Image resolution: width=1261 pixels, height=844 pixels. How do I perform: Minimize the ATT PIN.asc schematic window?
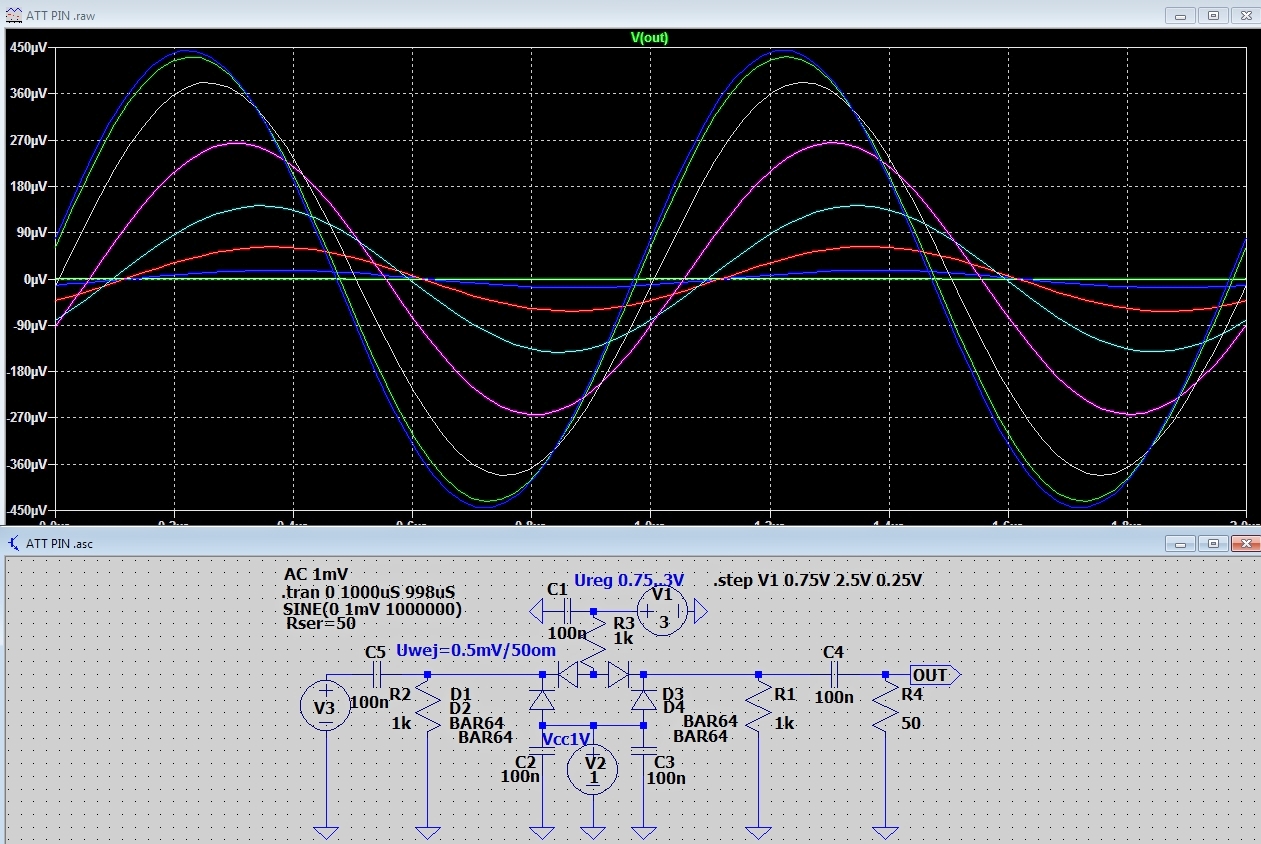click(1181, 543)
